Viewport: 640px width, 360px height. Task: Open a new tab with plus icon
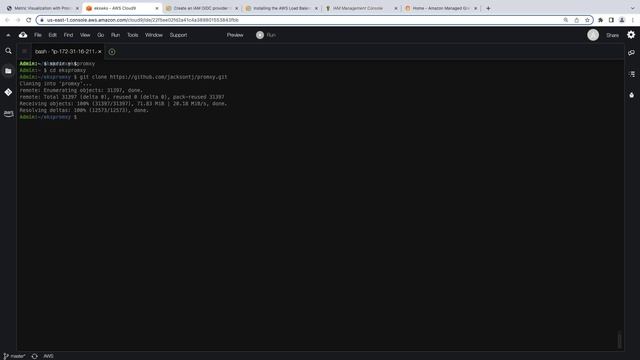(112, 52)
